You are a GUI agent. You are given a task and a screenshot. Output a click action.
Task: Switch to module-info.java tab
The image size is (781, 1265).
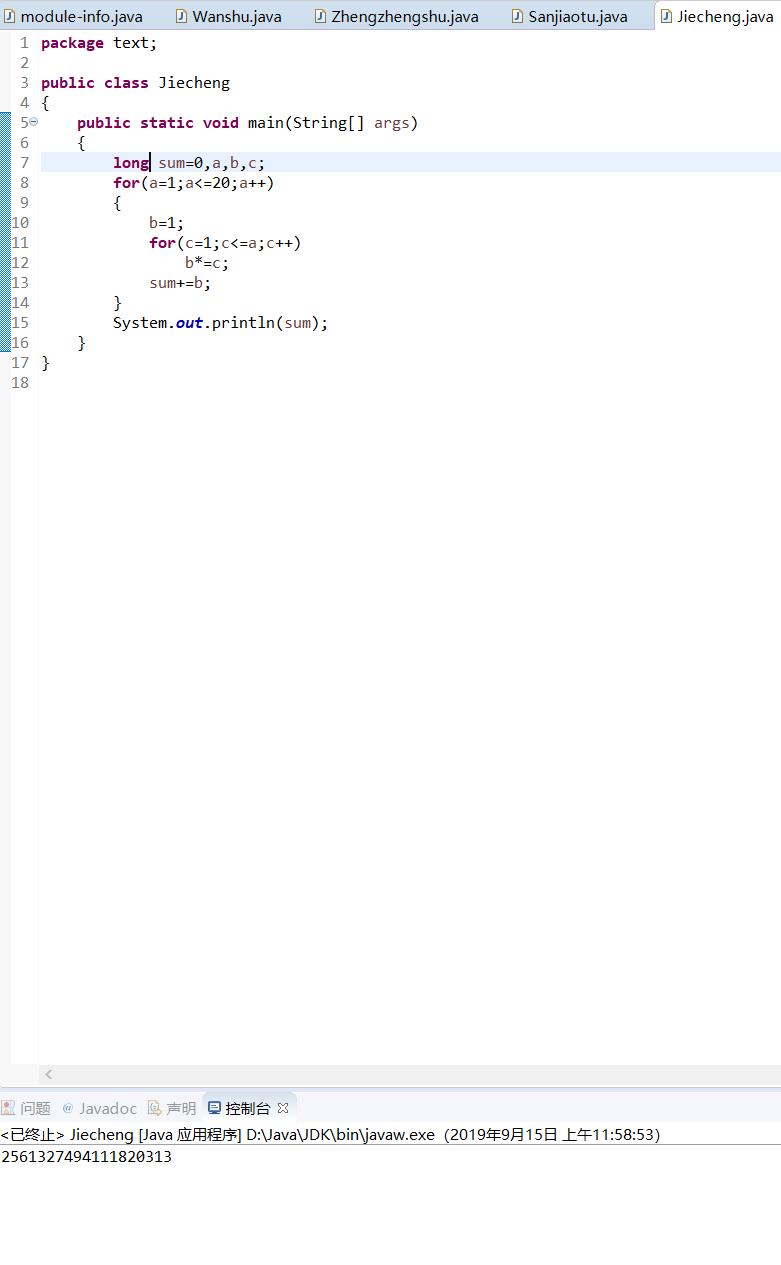point(74,16)
